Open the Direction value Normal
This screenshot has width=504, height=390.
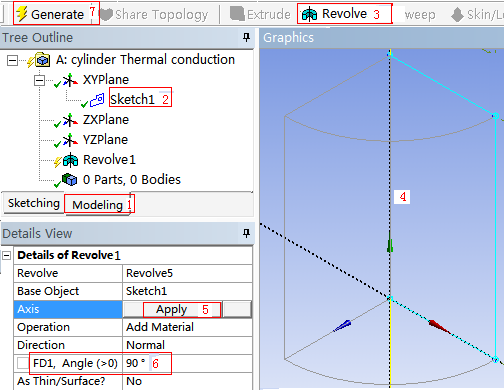coord(187,345)
